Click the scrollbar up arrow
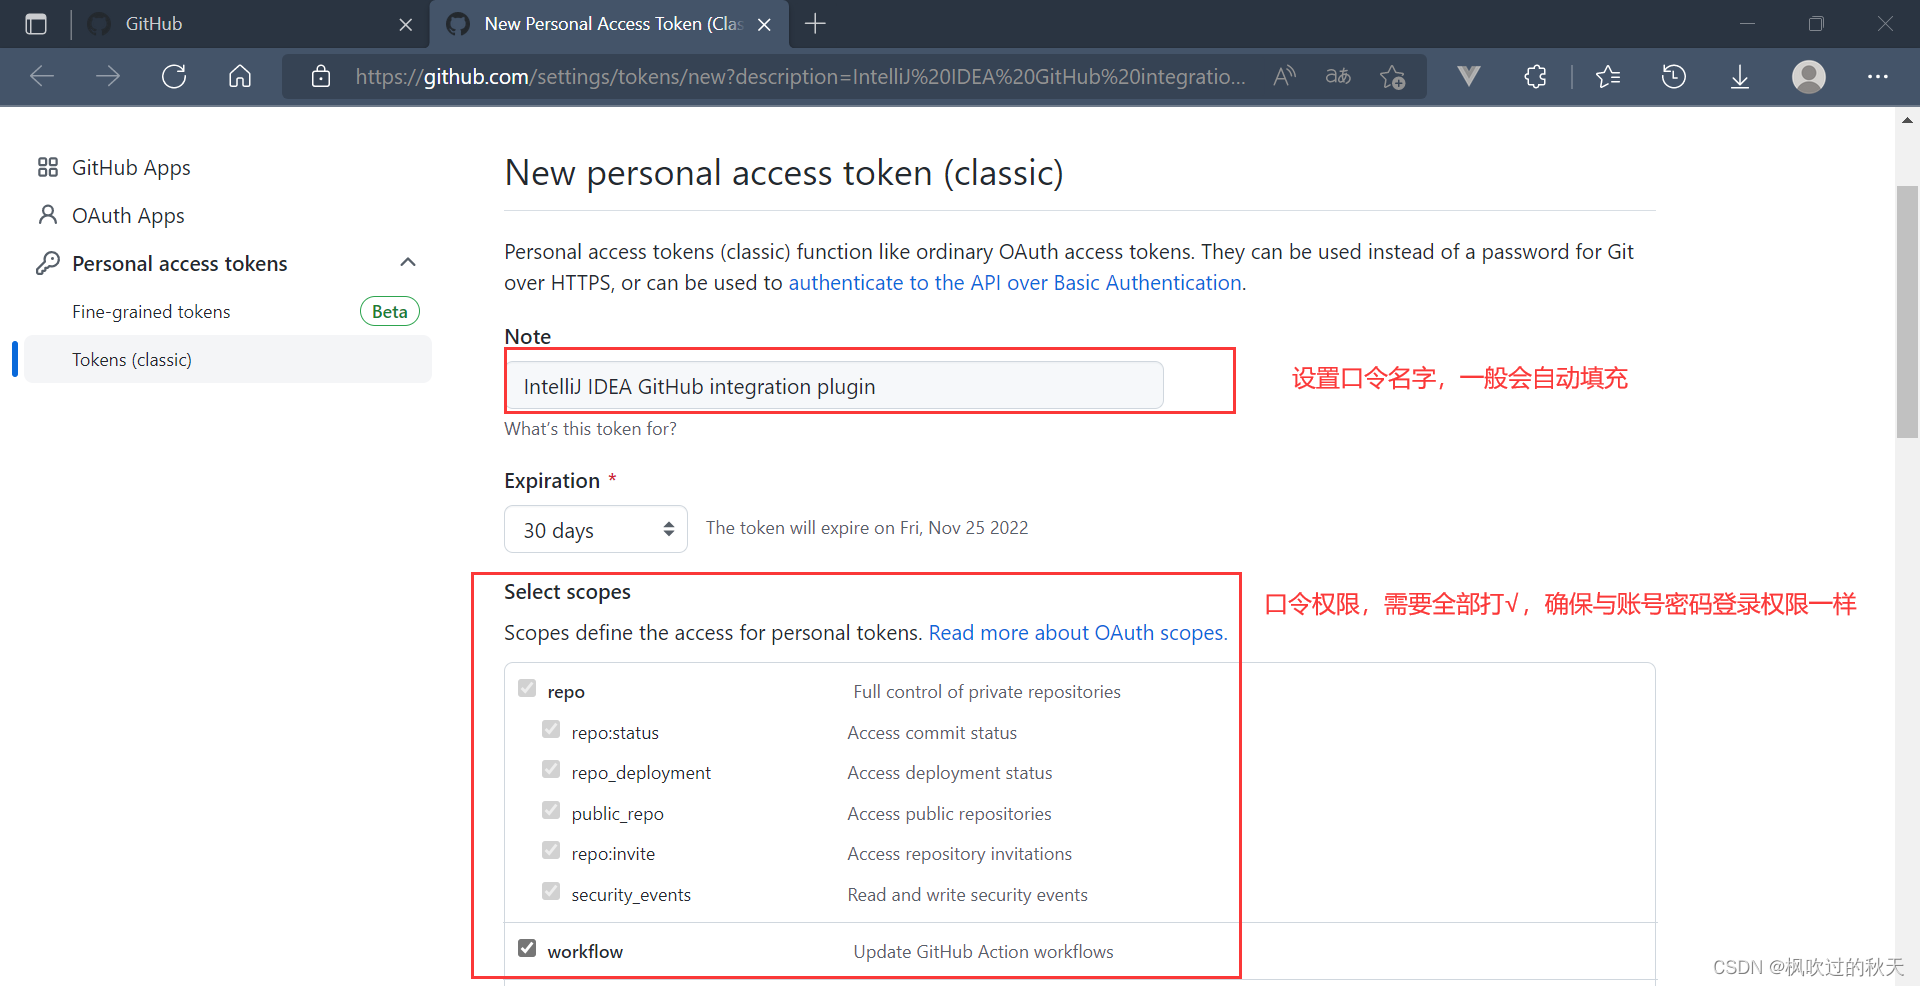 pos(1907,120)
